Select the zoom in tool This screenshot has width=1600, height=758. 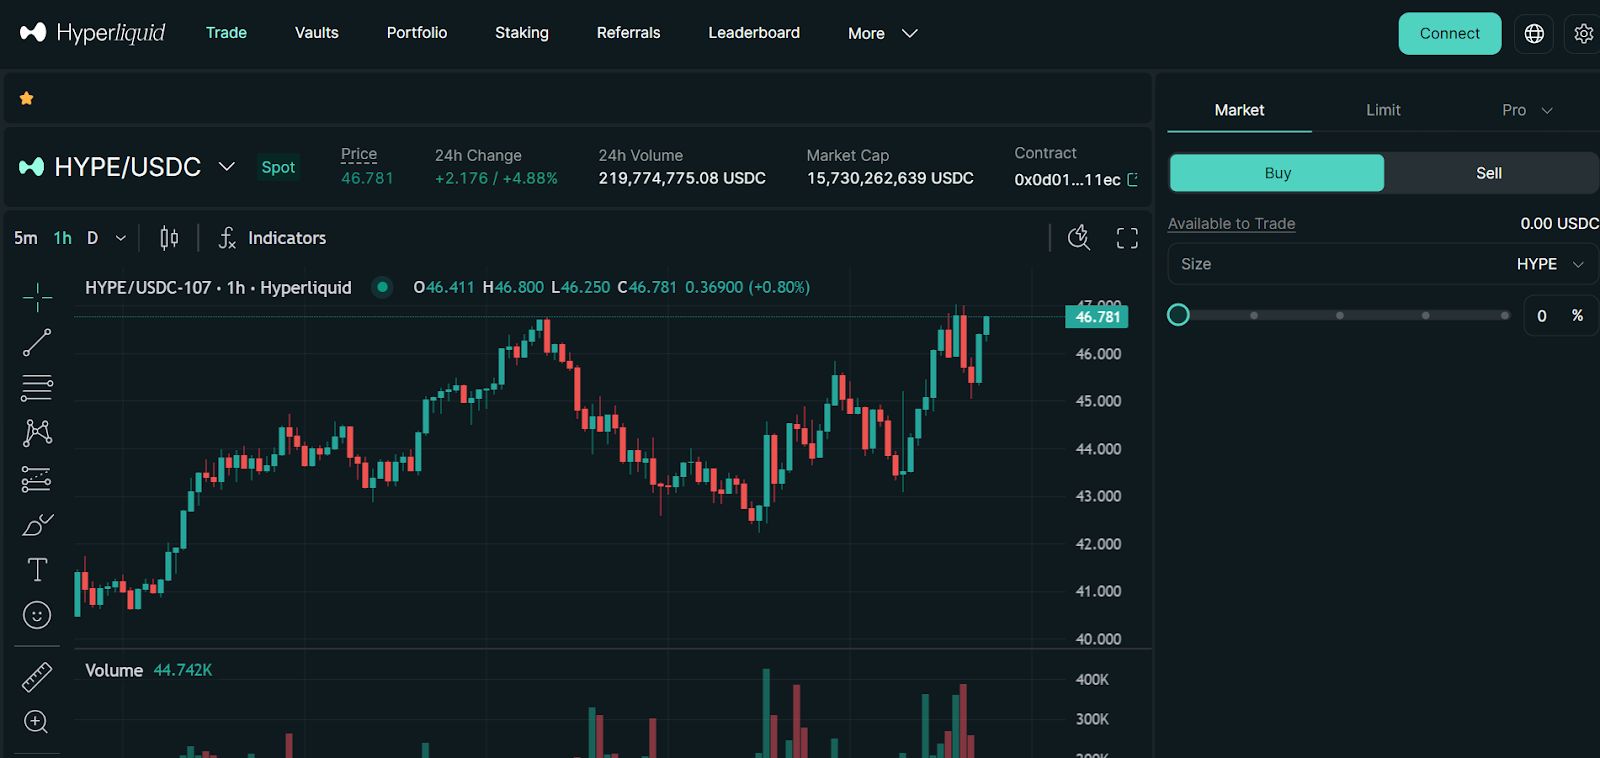tap(36, 721)
